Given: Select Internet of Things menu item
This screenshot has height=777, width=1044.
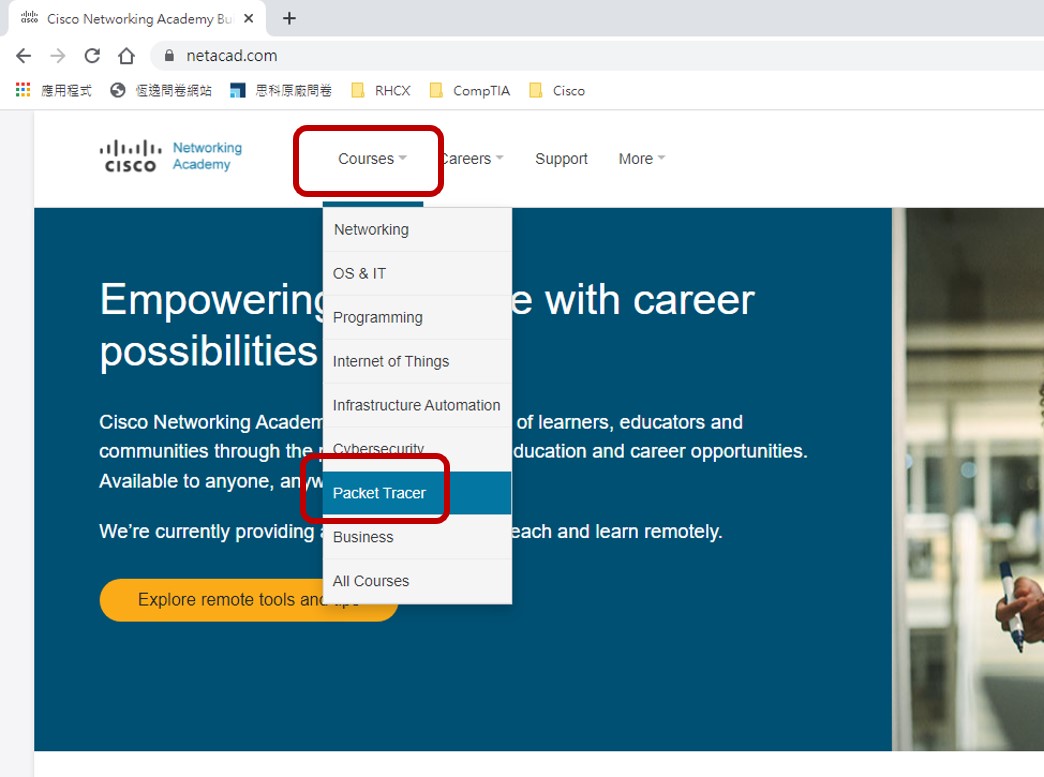Looking at the screenshot, I should tap(417, 362).
